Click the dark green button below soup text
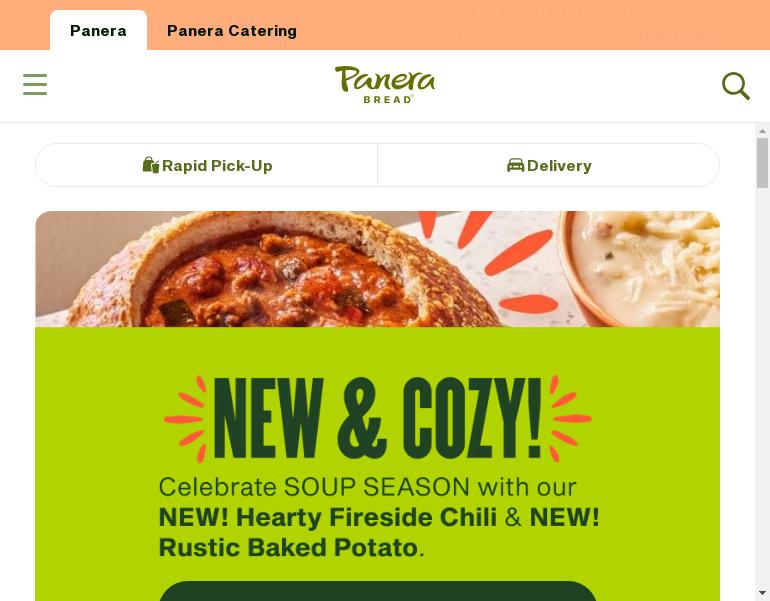Image resolution: width=770 pixels, height=601 pixels. [377, 591]
